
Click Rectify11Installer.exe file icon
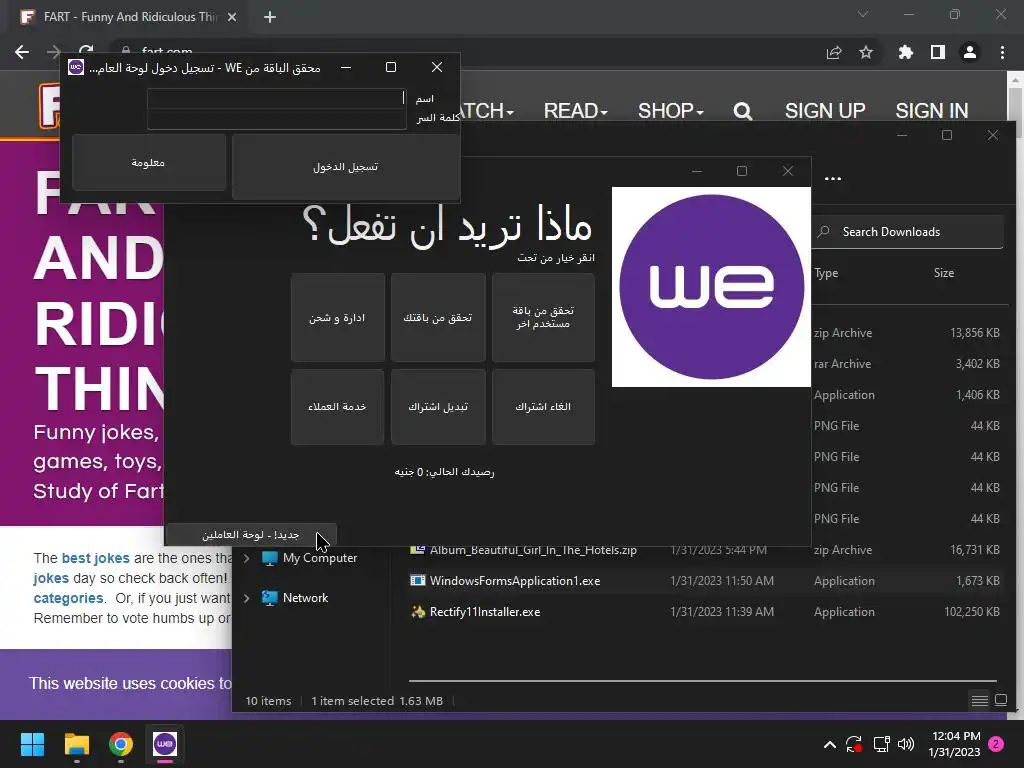(418, 612)
